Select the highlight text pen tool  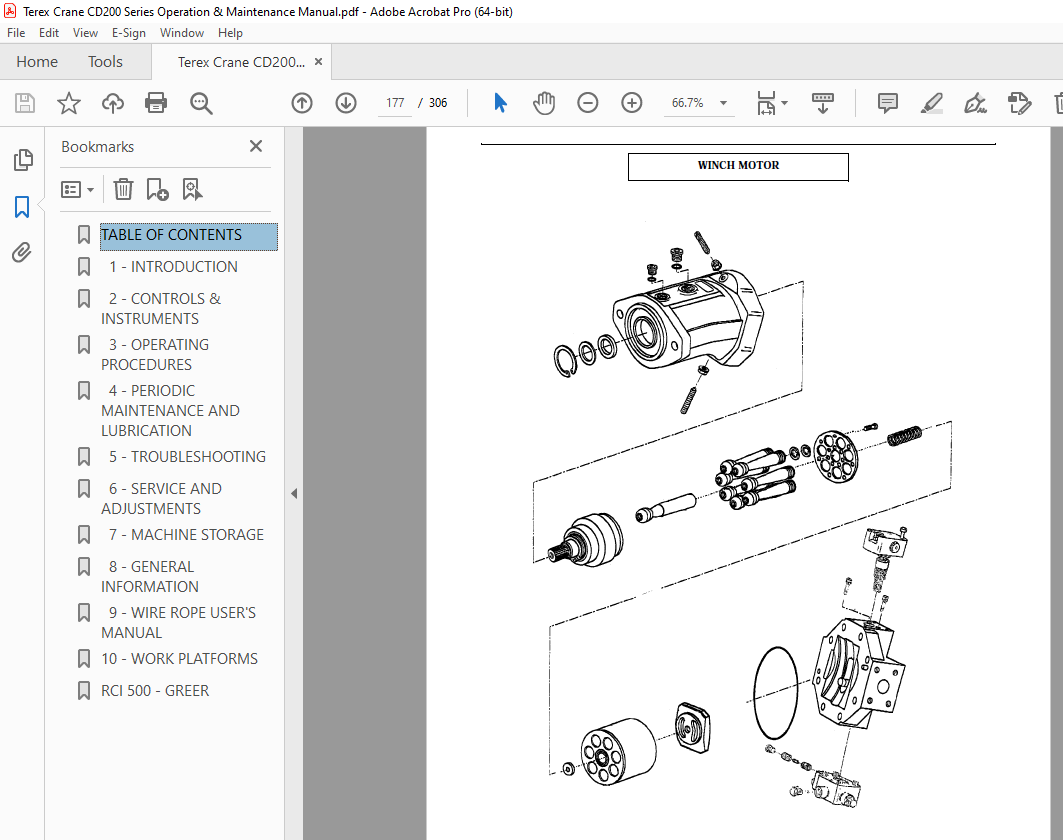pos(931,103)
